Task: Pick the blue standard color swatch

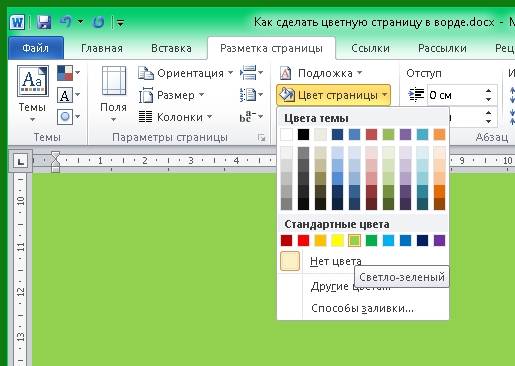Action: (405, 240)
